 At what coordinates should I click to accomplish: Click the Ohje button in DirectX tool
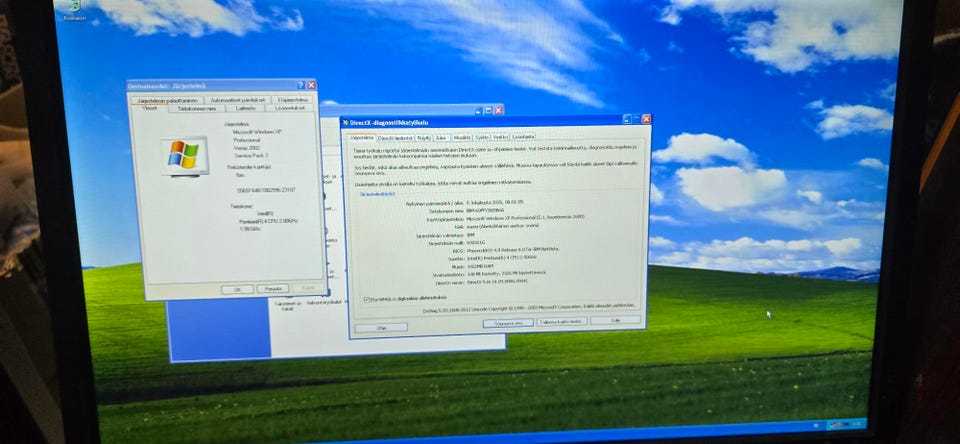point(381,328)
